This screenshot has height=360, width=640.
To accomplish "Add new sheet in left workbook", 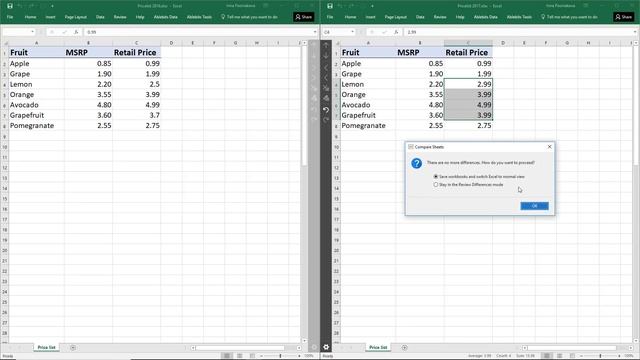I will 73,348.
